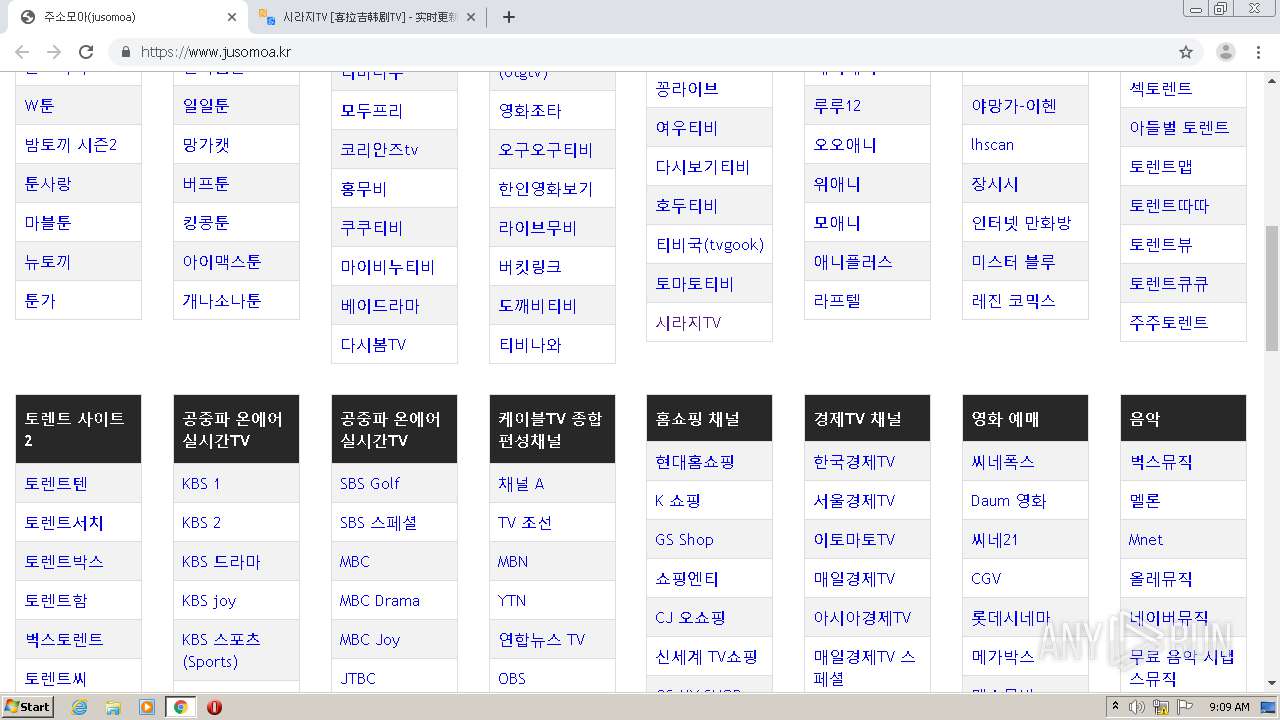This screenshot has width=1280, height=720.
Task: Reload the jusomoa page
Action: pyautogui.click(x=86, y=52)
